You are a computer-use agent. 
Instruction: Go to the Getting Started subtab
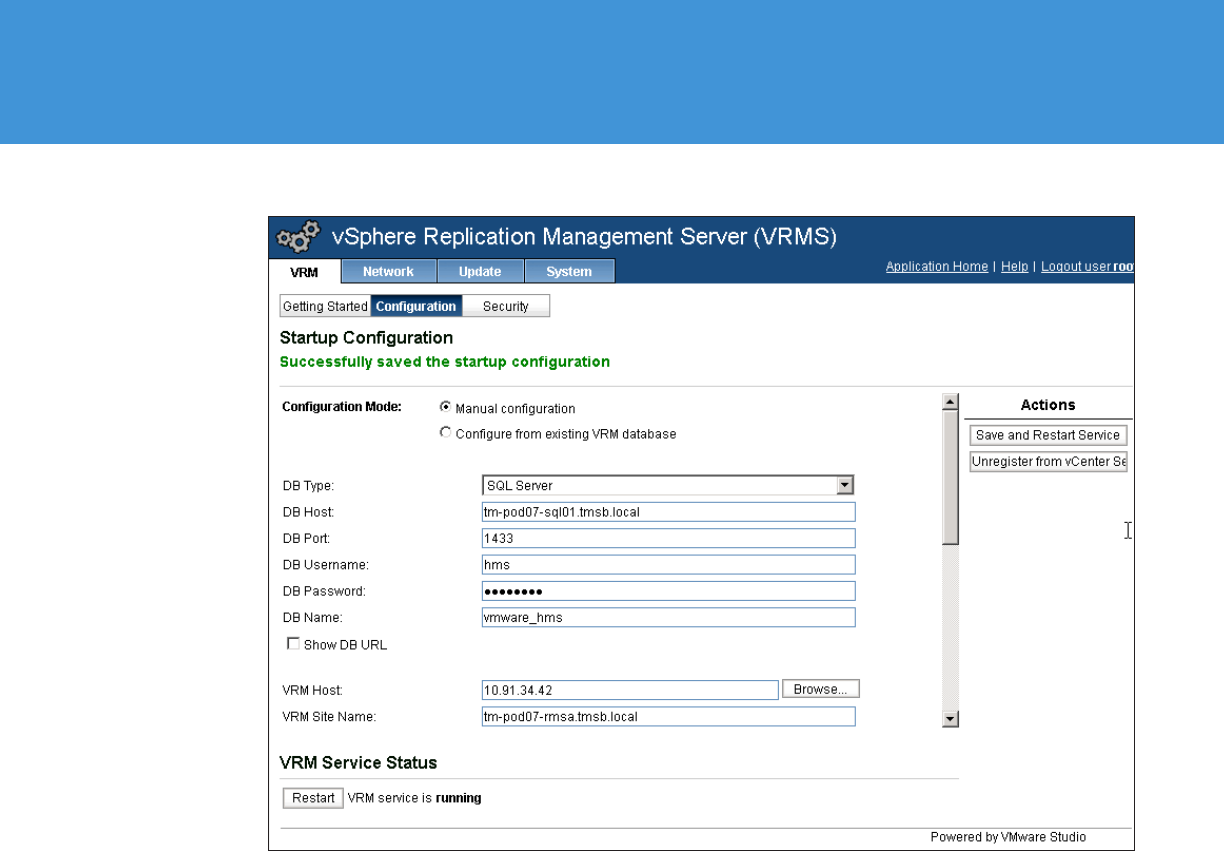pyautogui.click(x=325, y=306)
